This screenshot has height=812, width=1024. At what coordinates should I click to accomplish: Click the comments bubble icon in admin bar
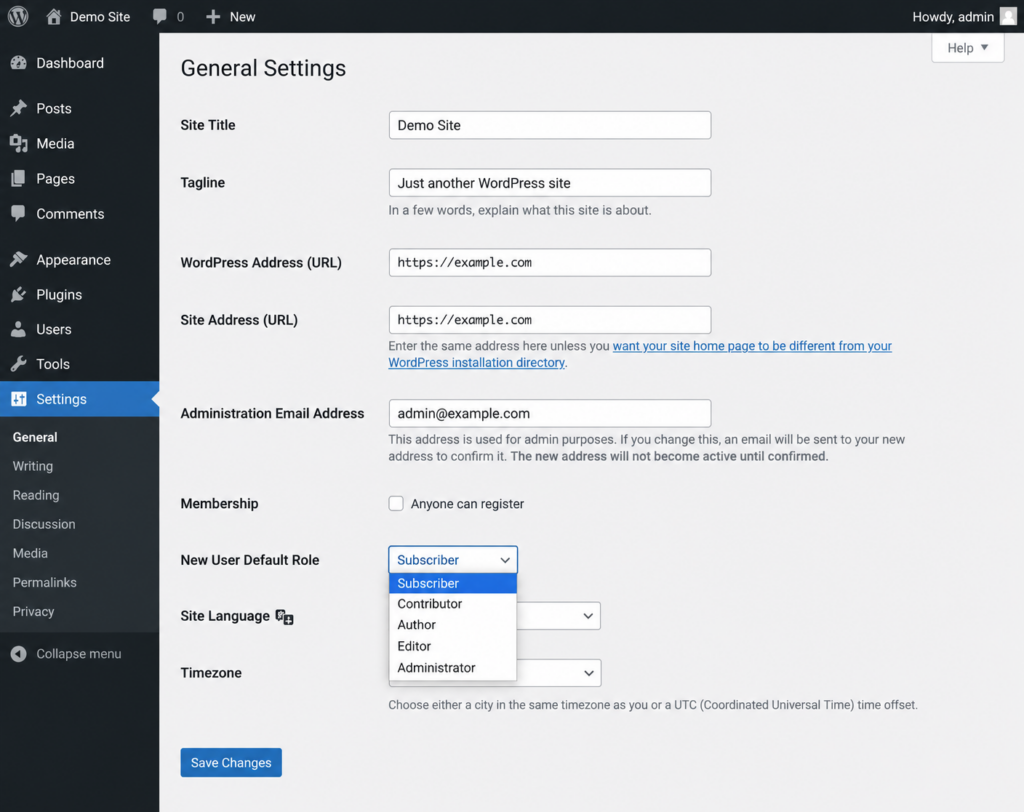(159, 16)
